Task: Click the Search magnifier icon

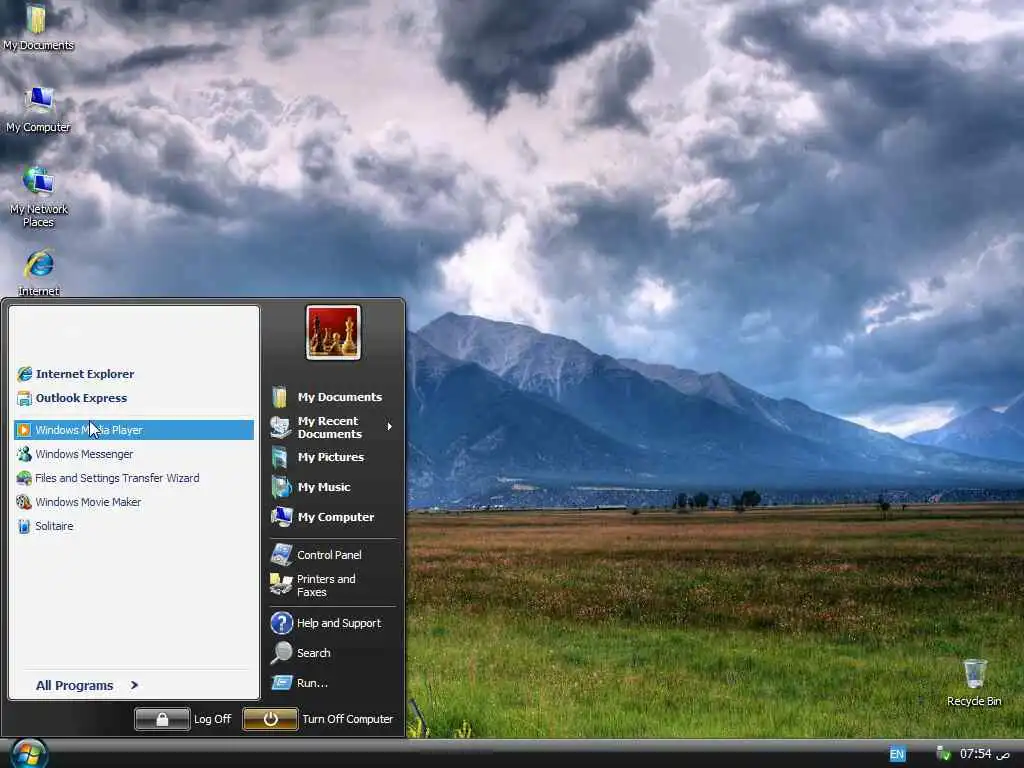Action: 281,652
